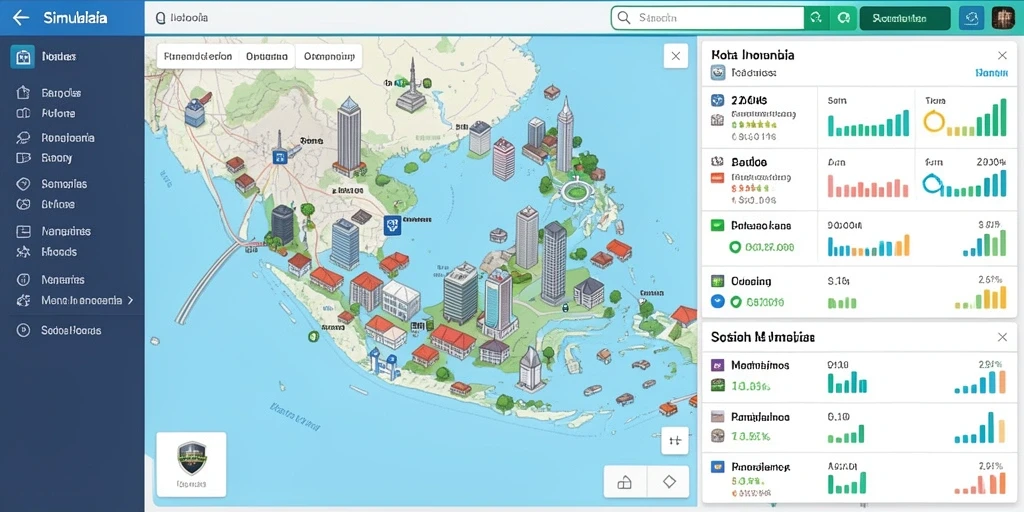Click the teal bar chart in the Modiobirnos row
Image resolution: width=1024 pixels, height=512 pixels.
(x=847, y=382)
